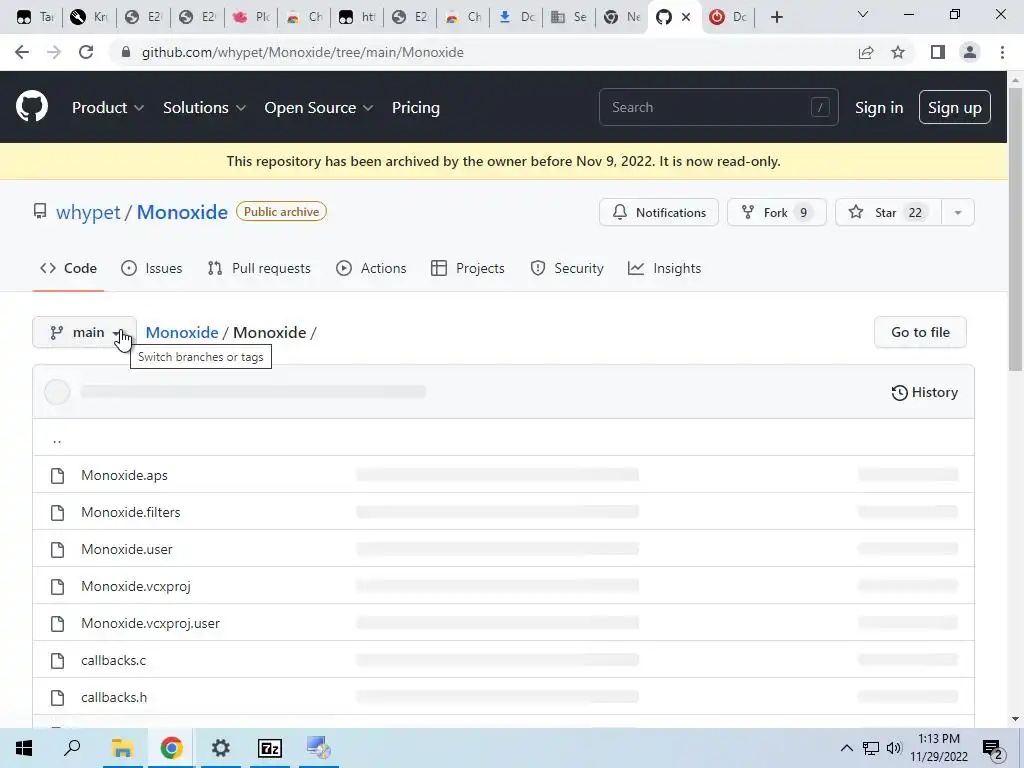Select the Code tab

click(x=69, y=268)
